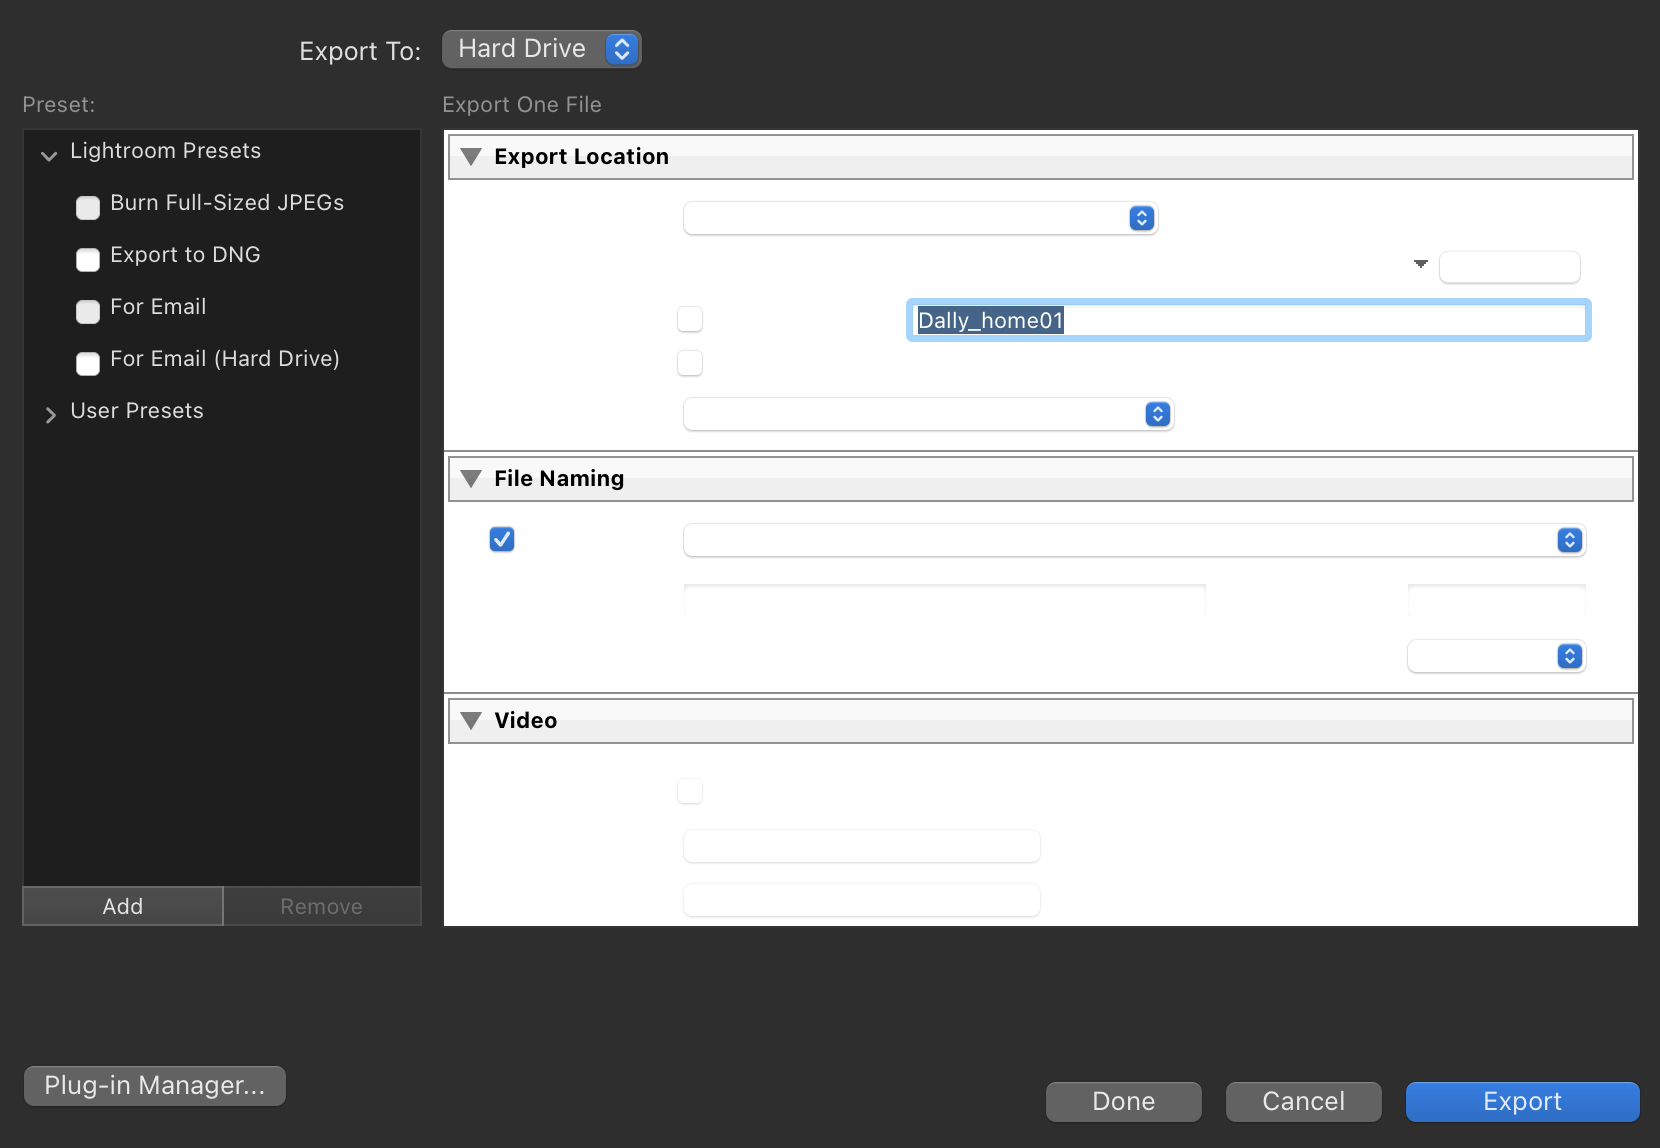The width and height of the screenshot is (1660, 1148).
Task: Collapse the File Naming section triangle
Action: pos(471,479)
